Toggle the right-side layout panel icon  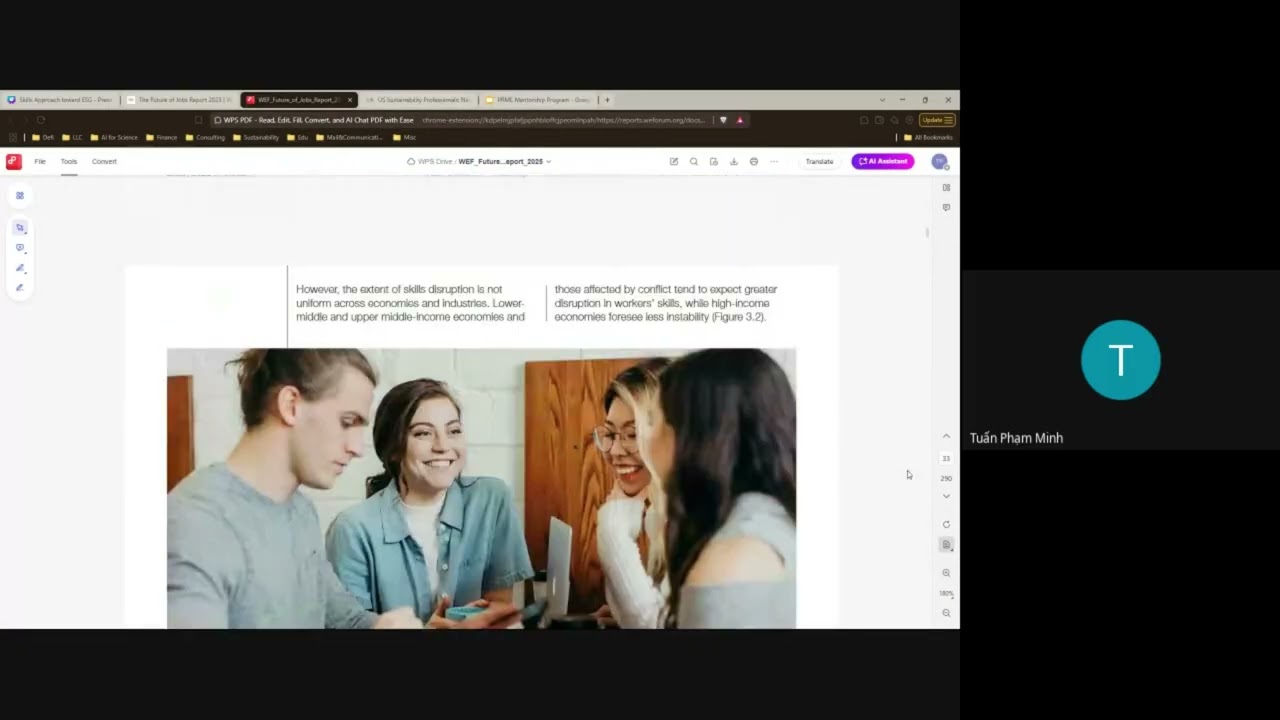point(946,187)
